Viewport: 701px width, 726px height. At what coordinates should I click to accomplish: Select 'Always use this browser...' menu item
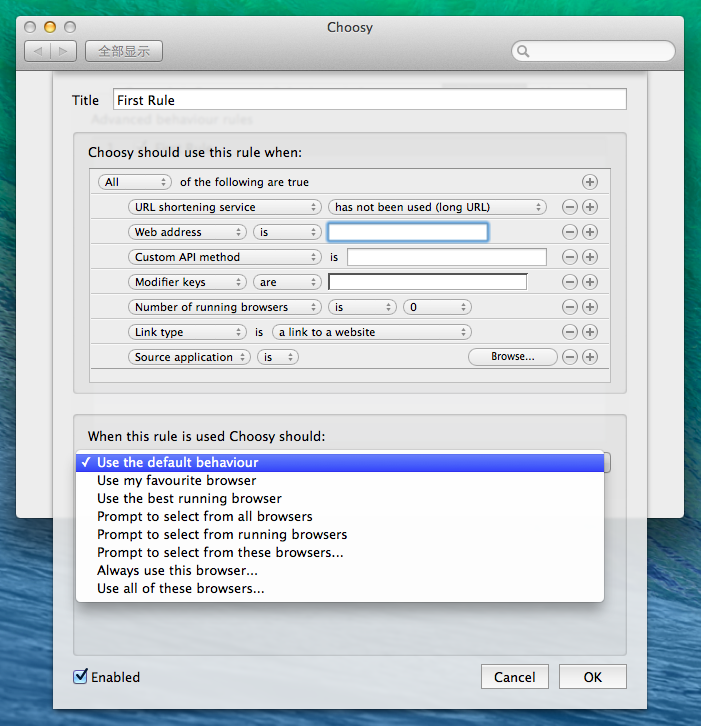[177, 571]
